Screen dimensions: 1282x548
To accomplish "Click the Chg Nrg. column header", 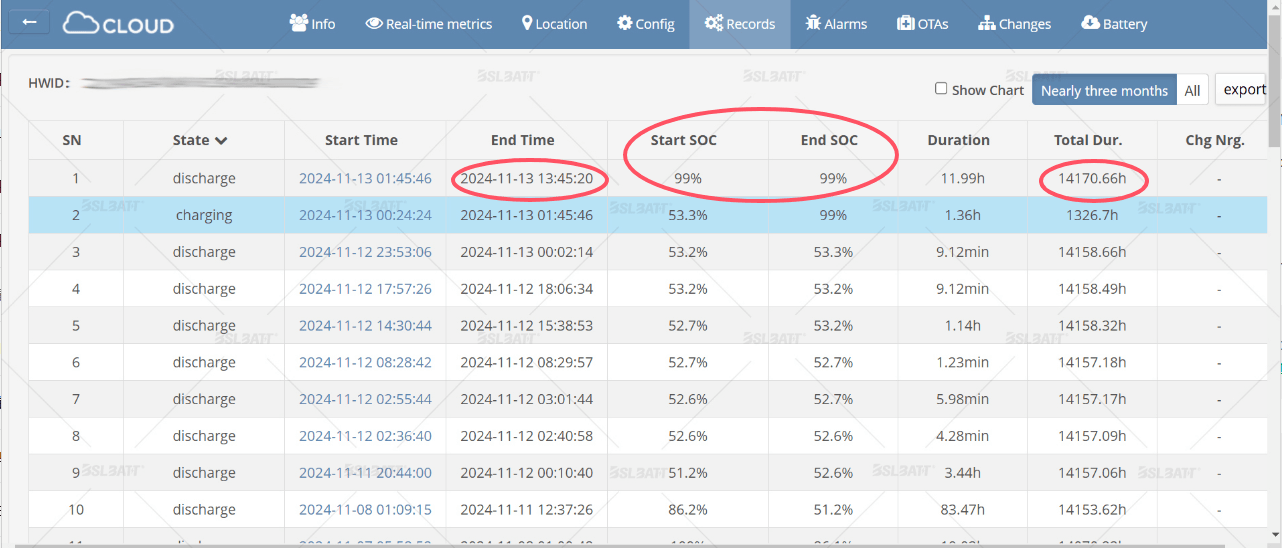I will (1215, 140).
